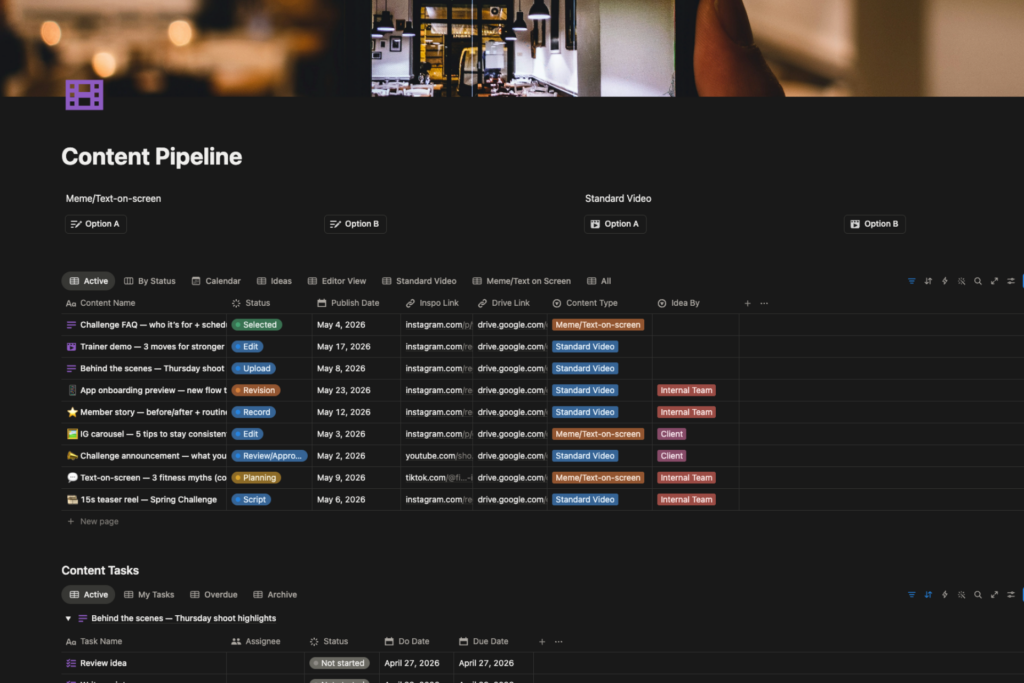The height and width of the screenshot is (683, 1024).
Task: Open the Script status for 15s teaser reel
Action: [251, 500]
